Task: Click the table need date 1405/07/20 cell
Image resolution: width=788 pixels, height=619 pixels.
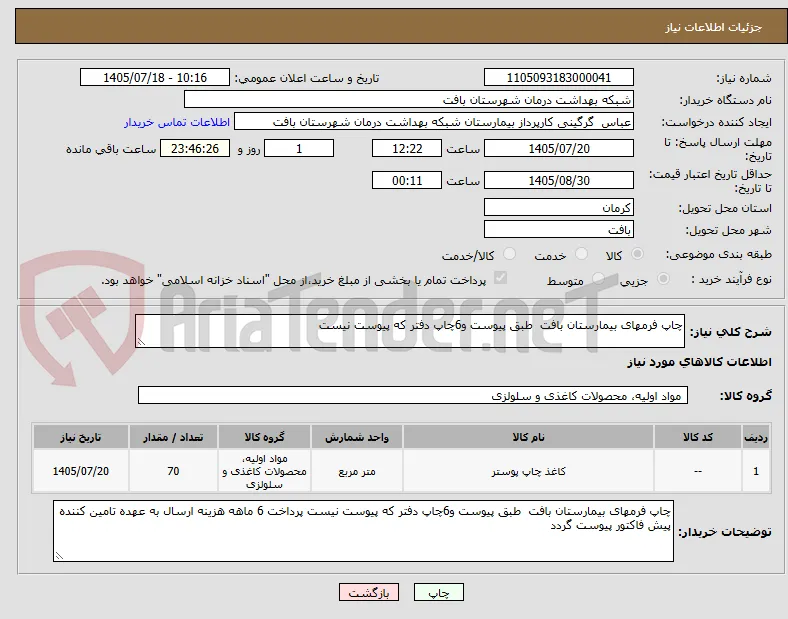Action: coord(81,471)
